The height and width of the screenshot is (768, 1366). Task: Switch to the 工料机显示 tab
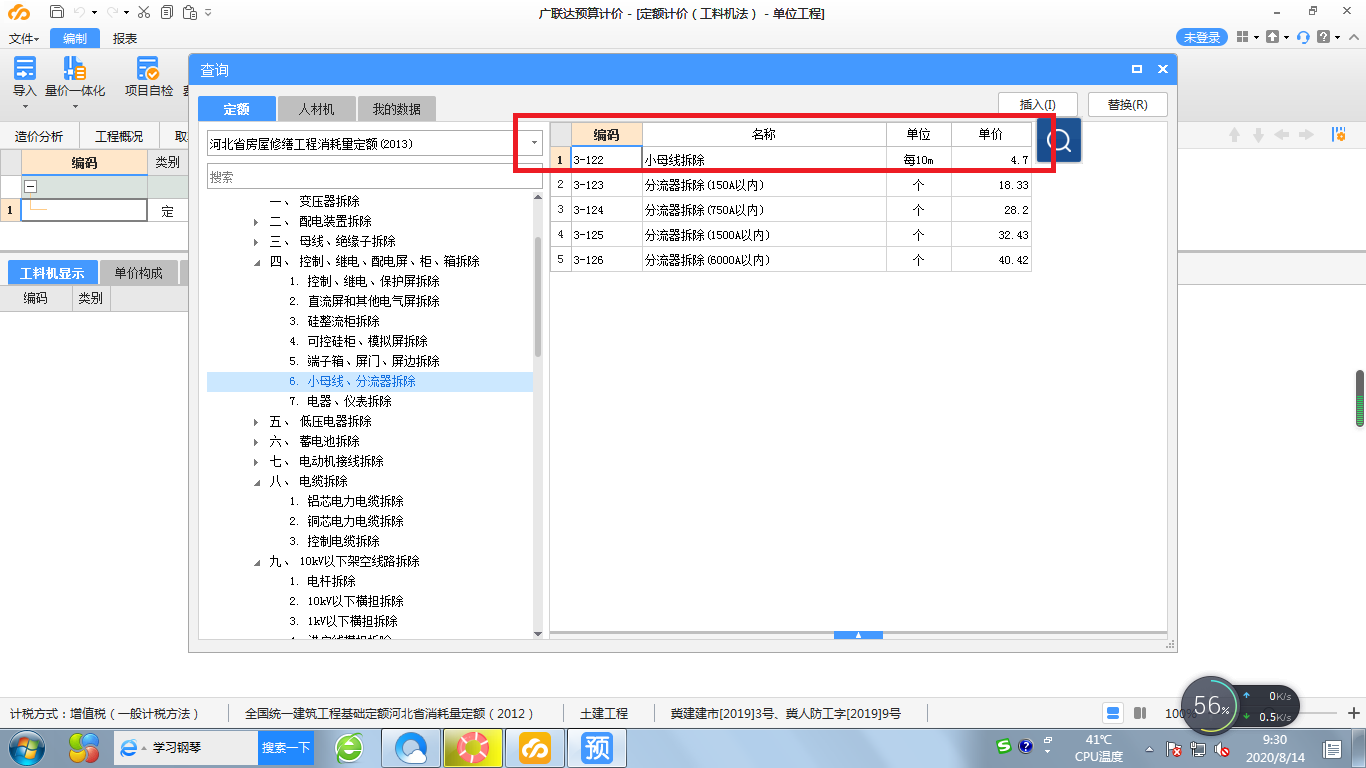pos(52,273)
